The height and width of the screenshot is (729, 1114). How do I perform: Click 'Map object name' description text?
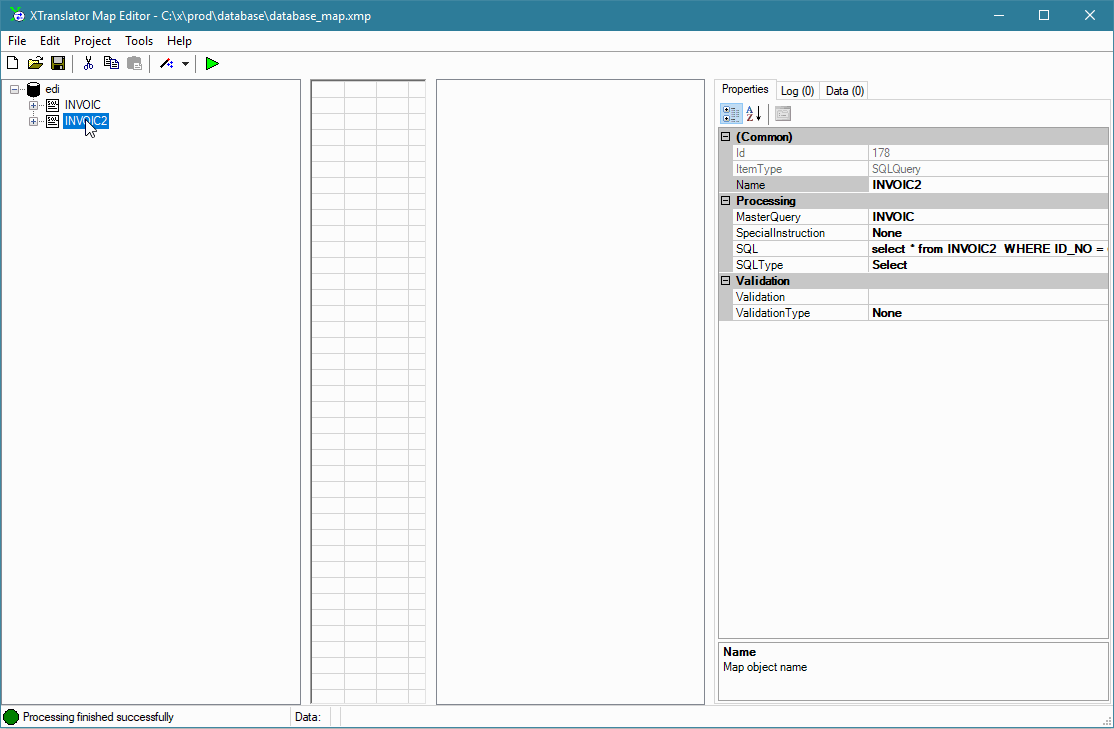coord(764,667)
